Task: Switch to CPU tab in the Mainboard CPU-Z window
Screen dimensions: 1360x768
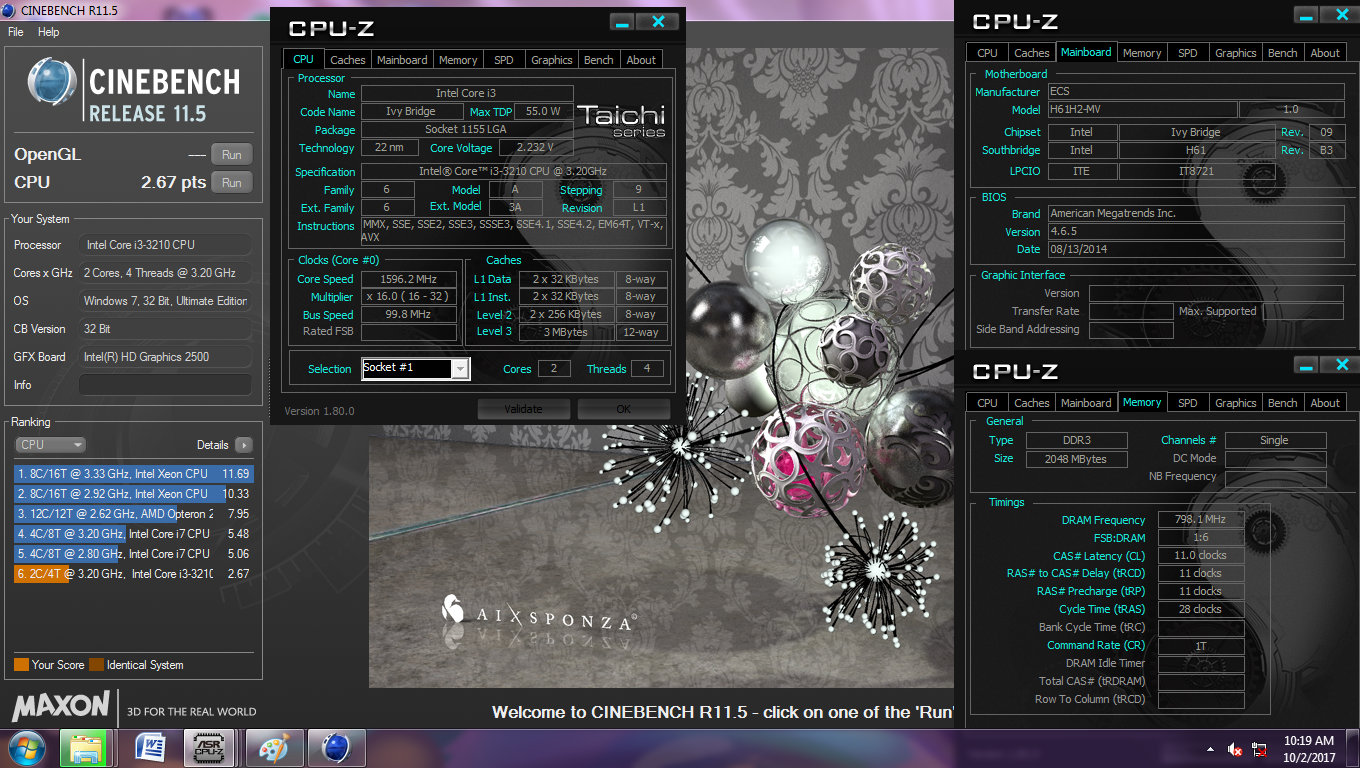Action: tap(987, 53)
